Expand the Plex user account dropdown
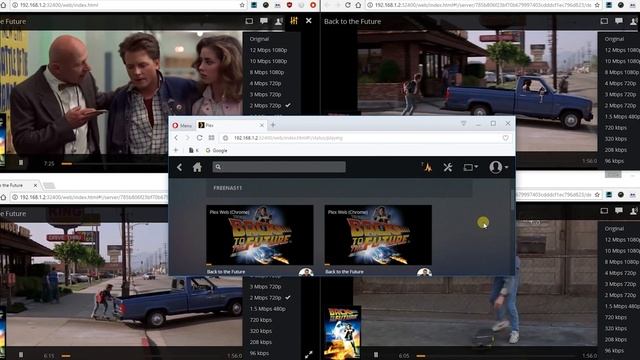640x360 pixels. pyautogui.click(x=499, y=167)
